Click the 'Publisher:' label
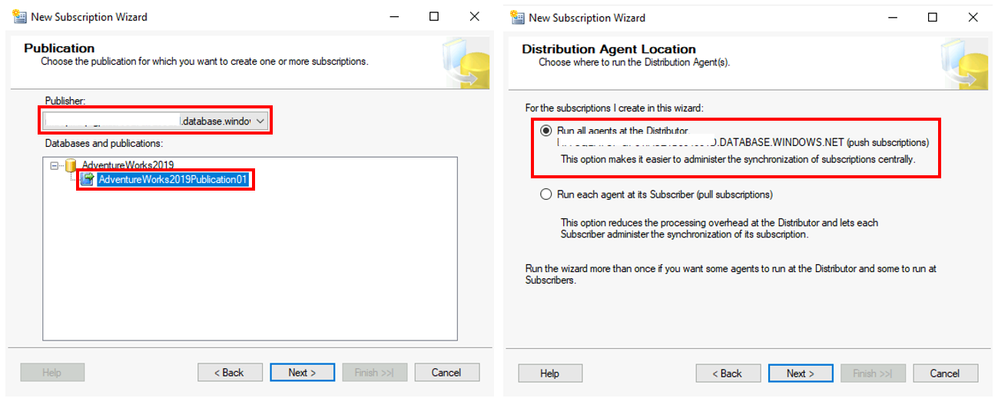Viewport: 998px width, 402px height. [64, 100]
